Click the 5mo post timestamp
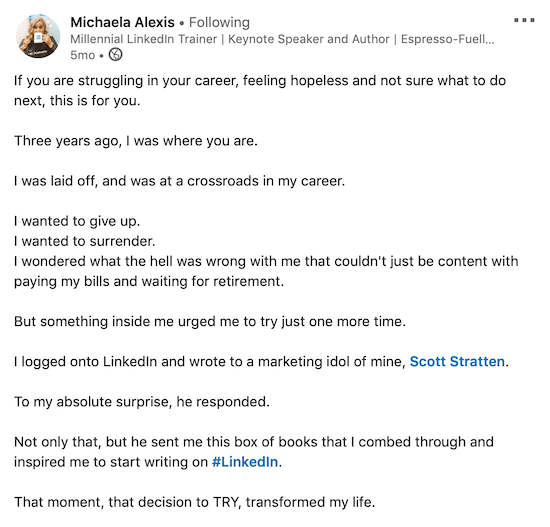This screenshot has width=550, height=527. click(82, 55)
